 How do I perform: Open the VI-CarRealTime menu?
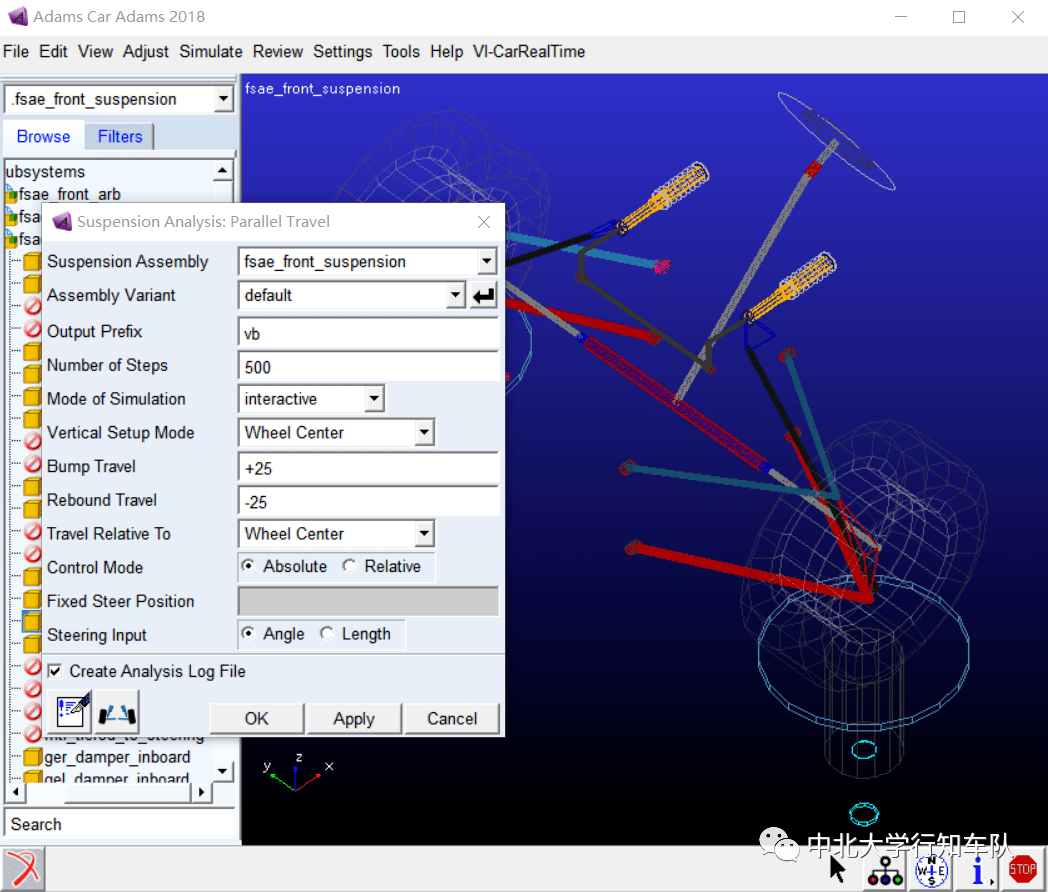(x=529, y=51)
